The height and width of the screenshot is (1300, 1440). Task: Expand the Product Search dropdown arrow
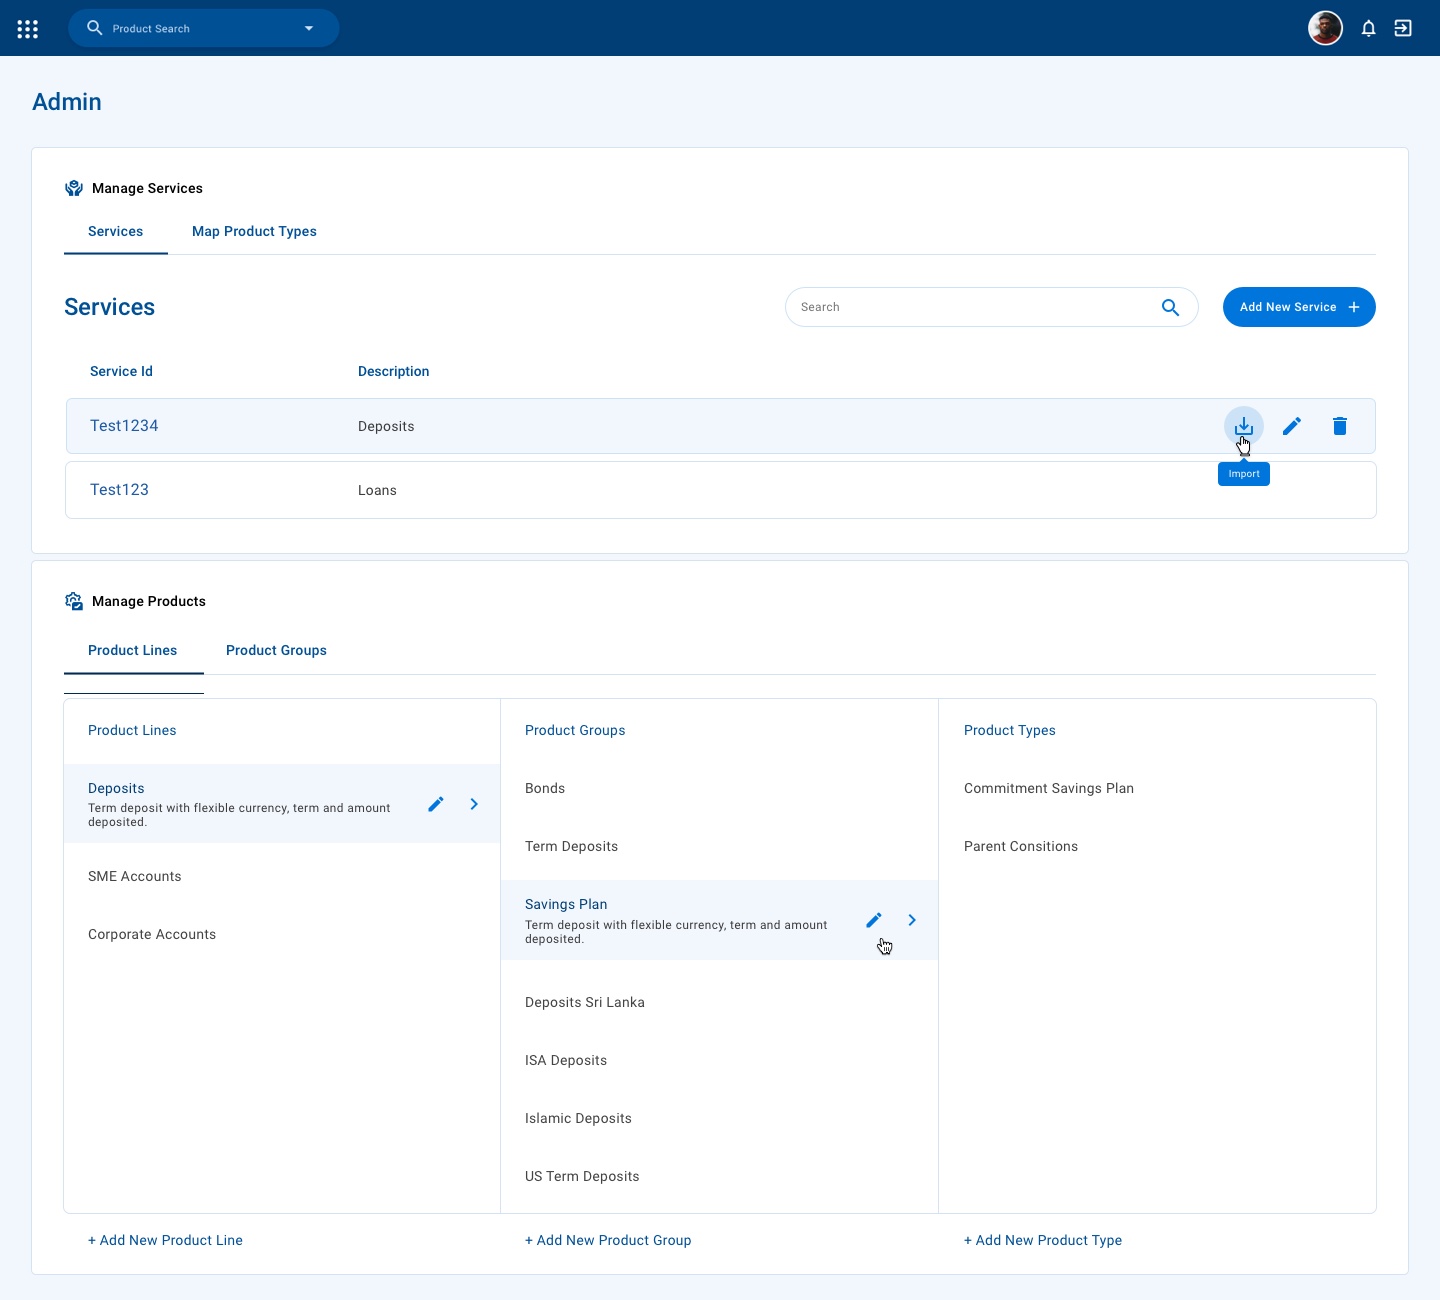click(x=309, y=28)
